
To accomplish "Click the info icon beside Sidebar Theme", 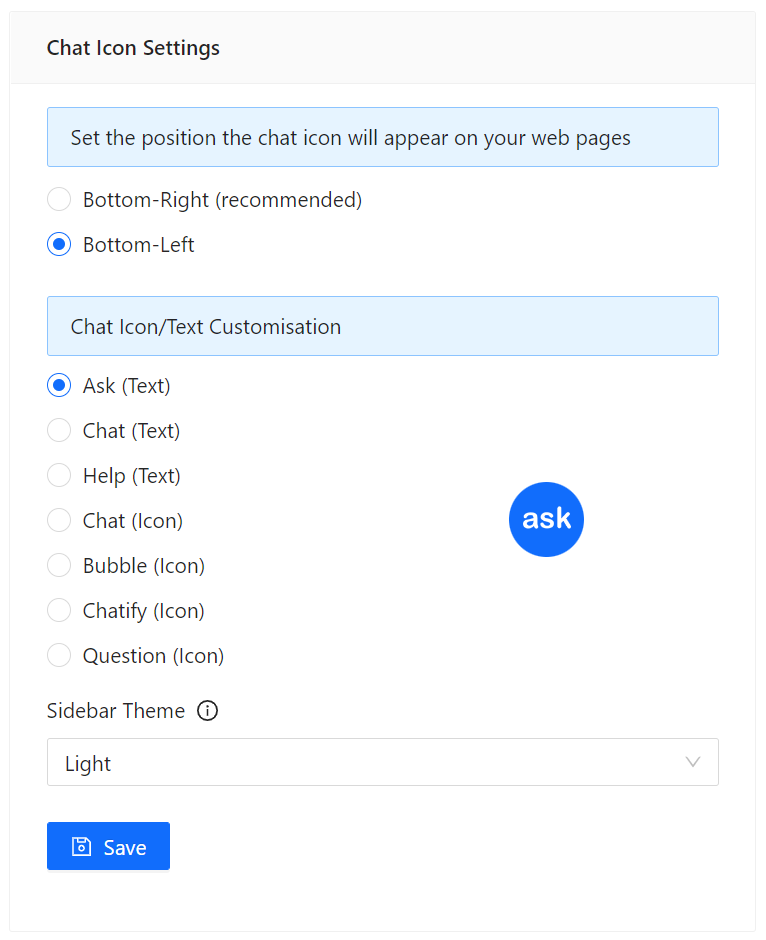I will pyautogui.click(x=207, y=711).
